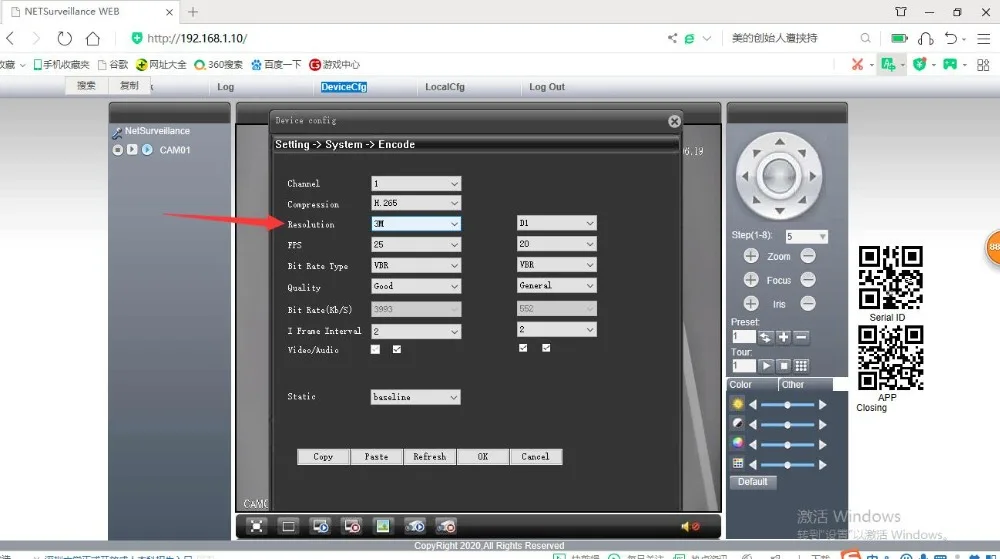Open the Step(1-8) dropdown
Screen dimensions: 1000x559
pos(806,236)
